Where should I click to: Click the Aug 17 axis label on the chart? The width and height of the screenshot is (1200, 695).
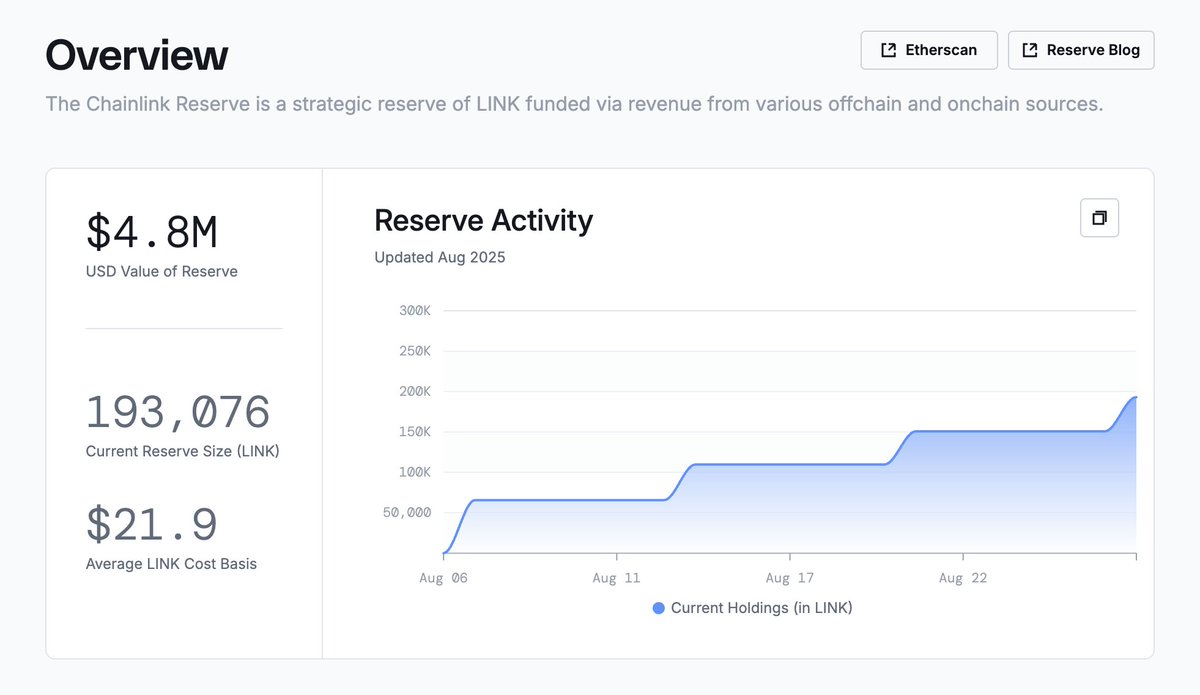pos(789,577)
